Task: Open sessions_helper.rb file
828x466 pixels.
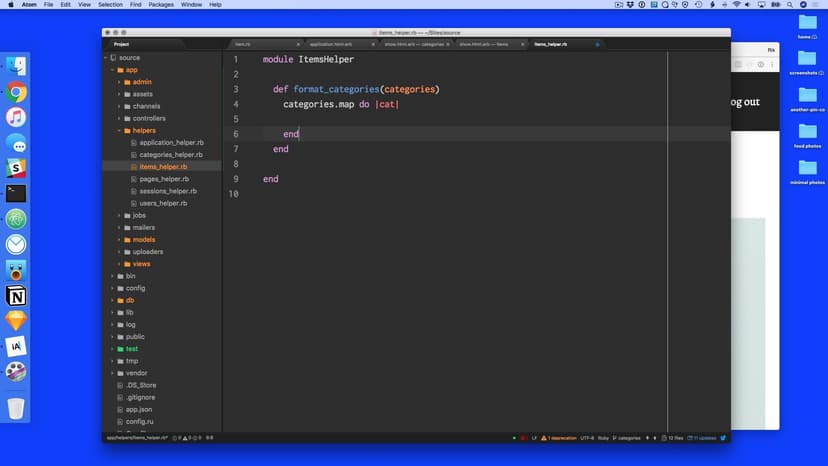Action: (x=168, y=191)
